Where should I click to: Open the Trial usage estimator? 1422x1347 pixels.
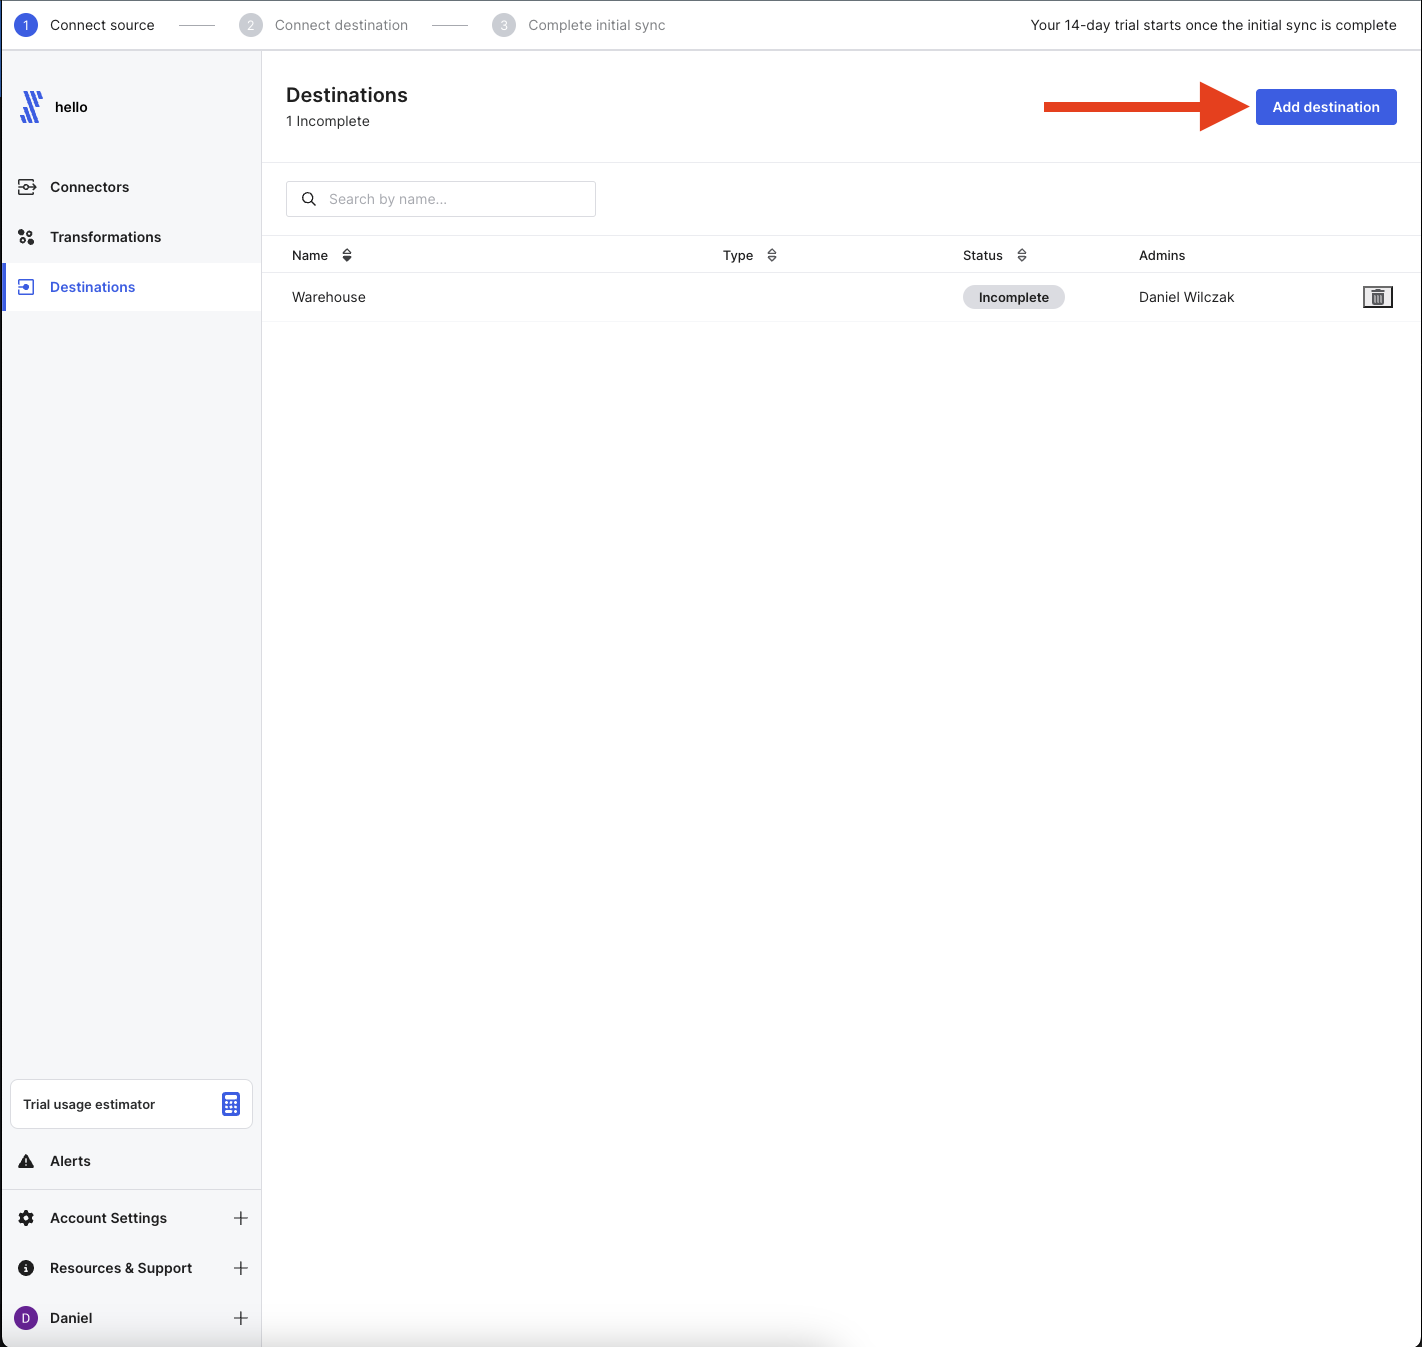pos(131,1104)
